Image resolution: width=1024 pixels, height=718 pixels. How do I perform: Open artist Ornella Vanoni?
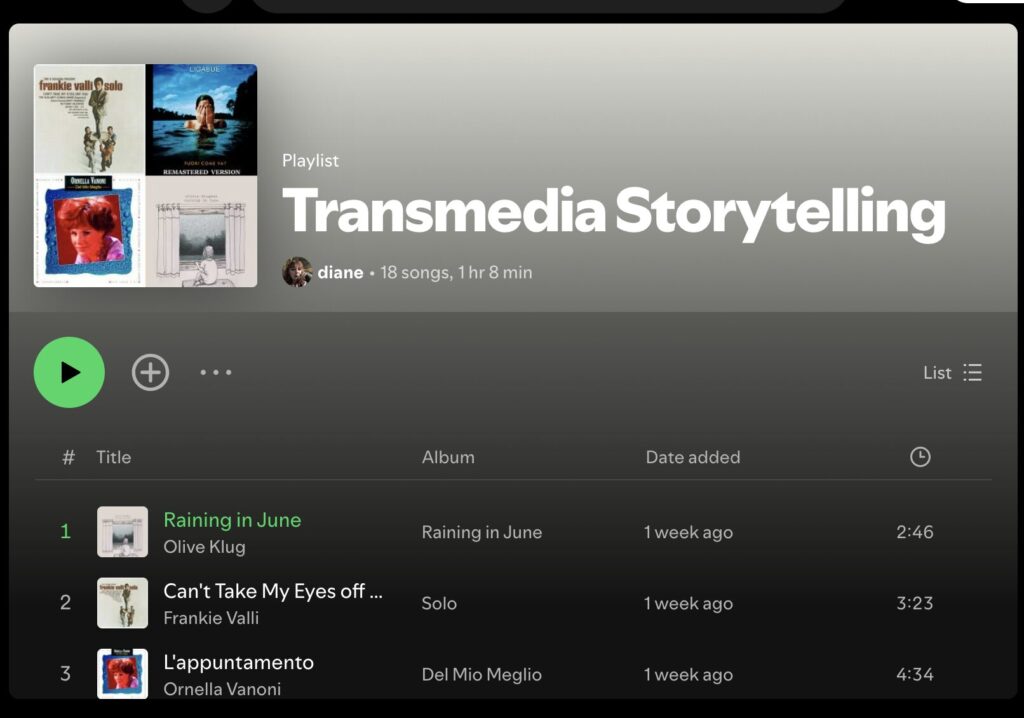tap(222, 689)
